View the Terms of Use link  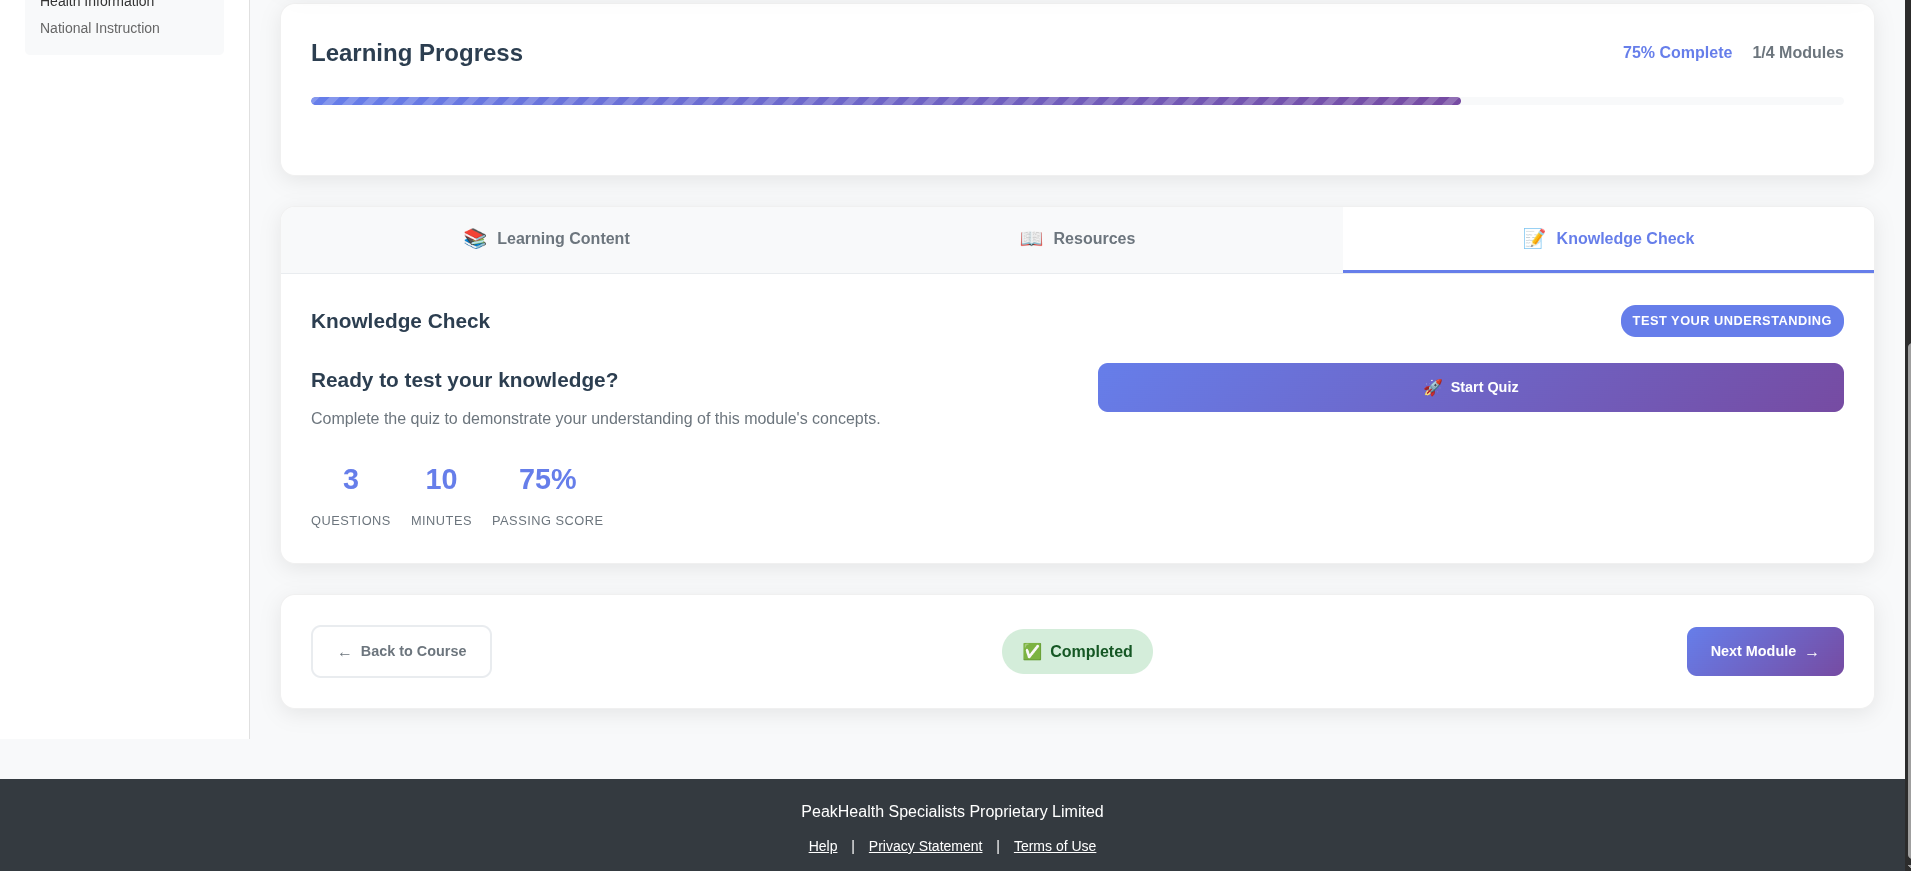coord(1054,846)
